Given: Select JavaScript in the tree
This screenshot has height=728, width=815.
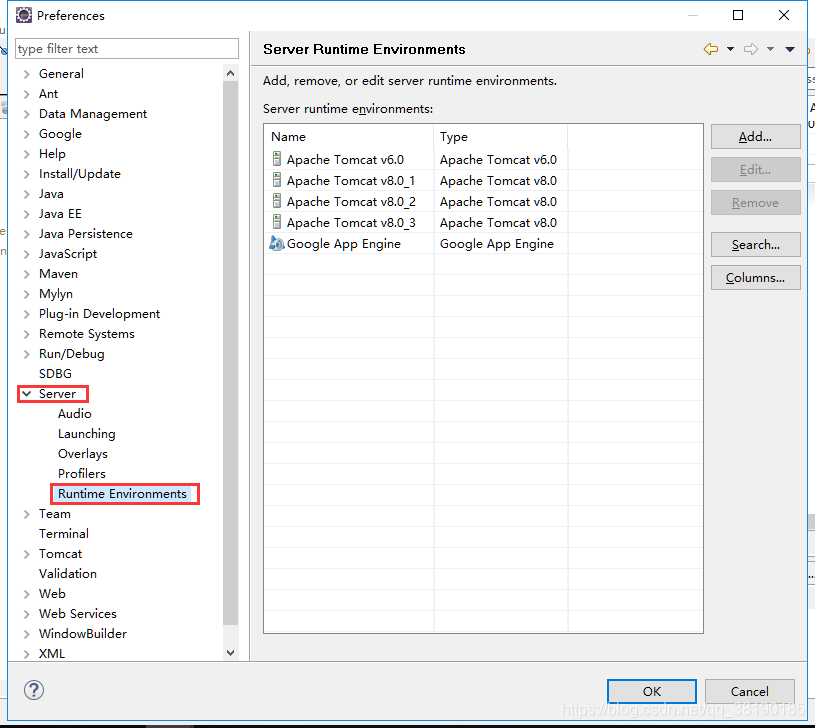Looking at the screenshot, I should 68,254.
